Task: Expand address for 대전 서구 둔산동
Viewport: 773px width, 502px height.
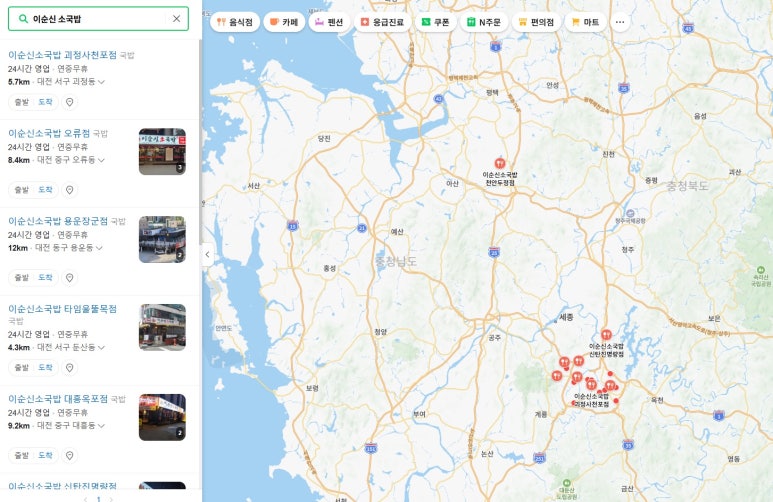Action: click(102, 348)
